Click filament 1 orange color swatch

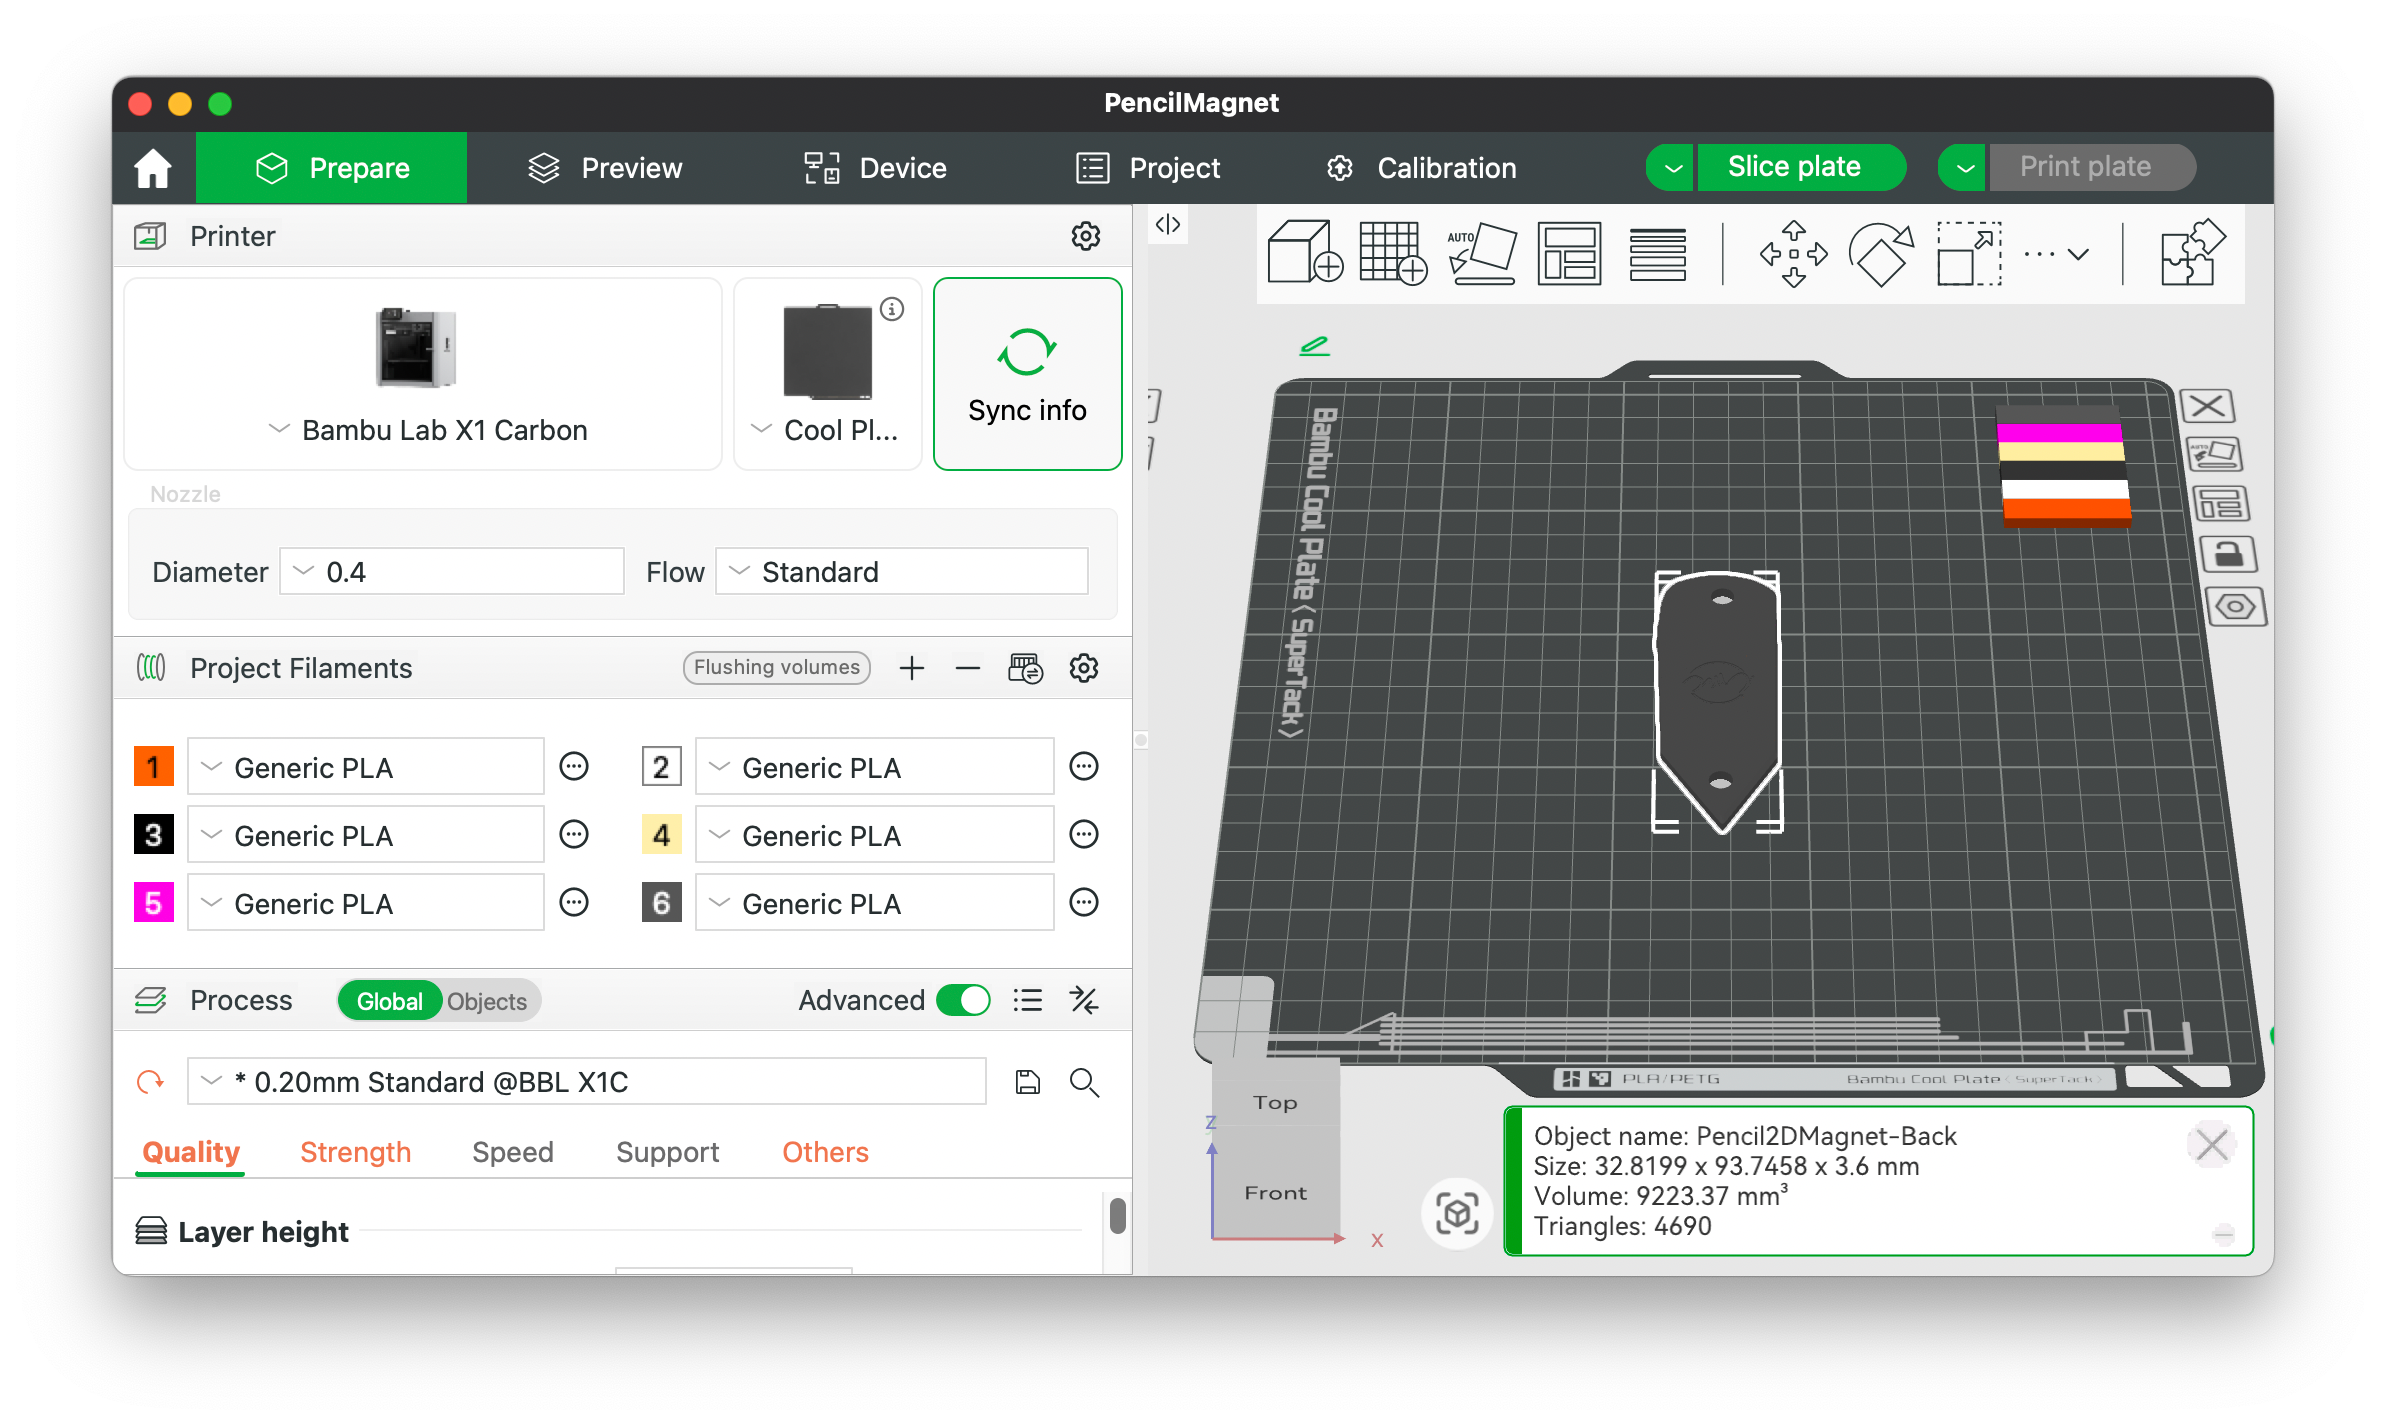(x=154, y=767)
